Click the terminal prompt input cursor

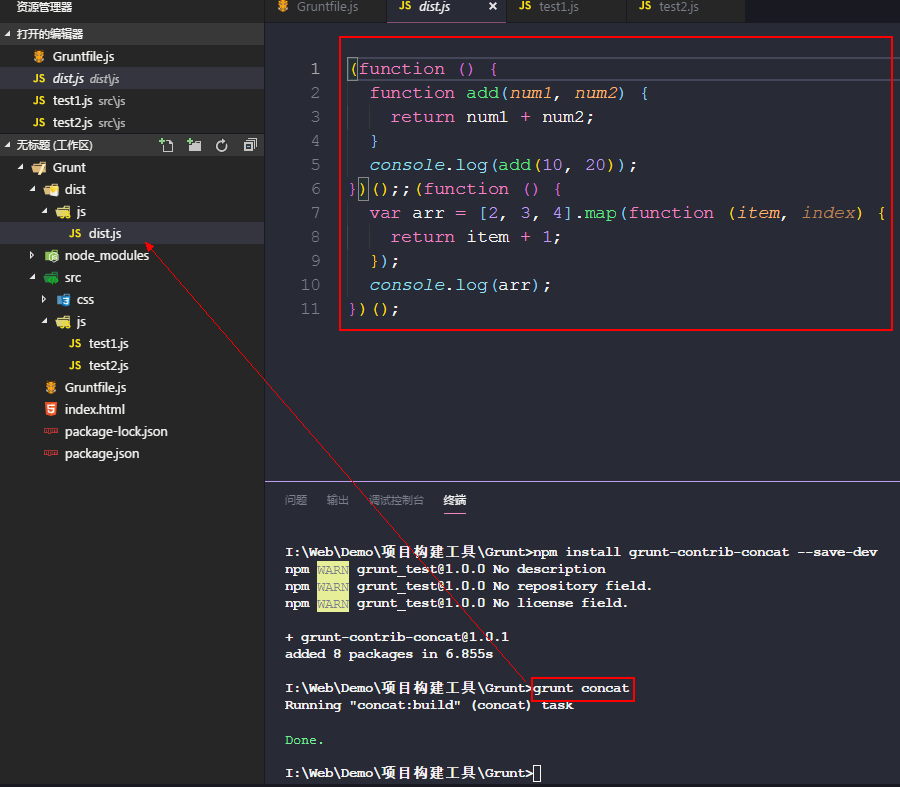(x=538, y=773)
